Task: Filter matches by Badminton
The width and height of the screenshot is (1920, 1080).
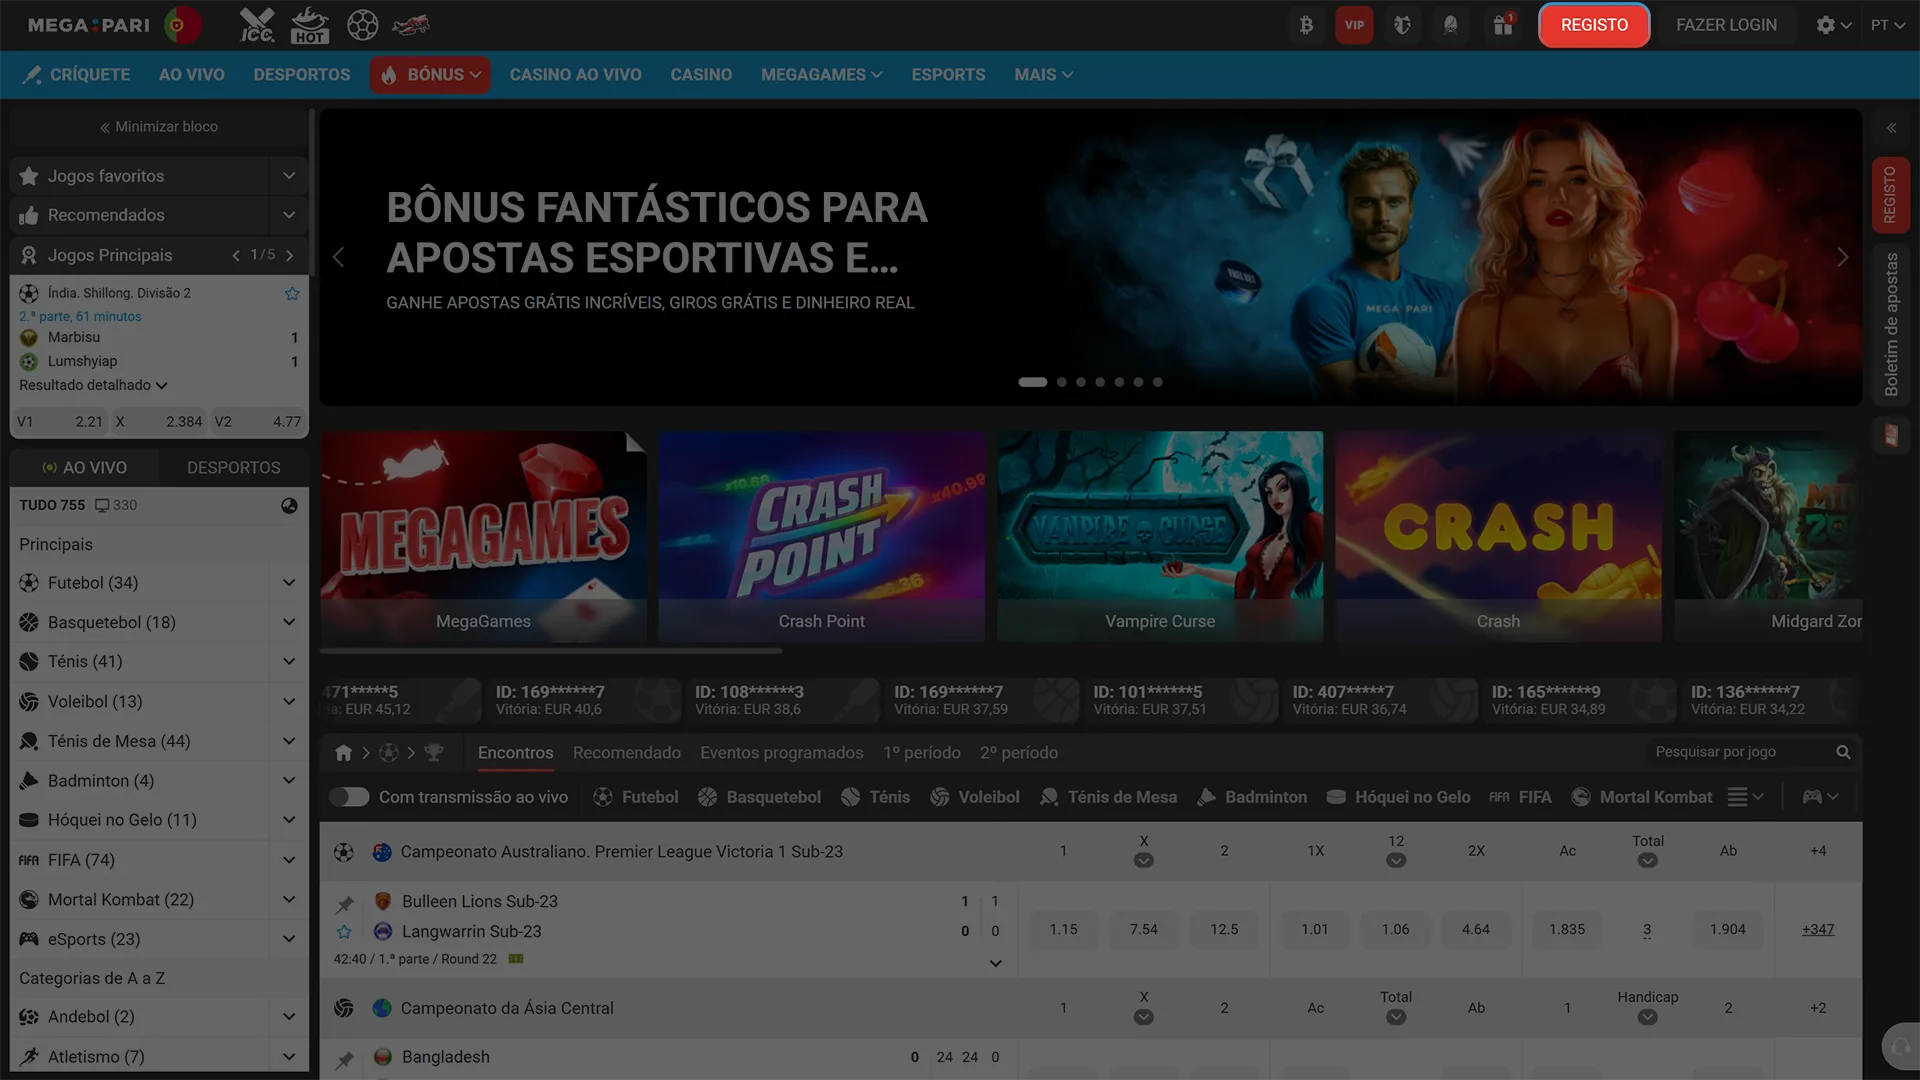Action: (1252, 797)
